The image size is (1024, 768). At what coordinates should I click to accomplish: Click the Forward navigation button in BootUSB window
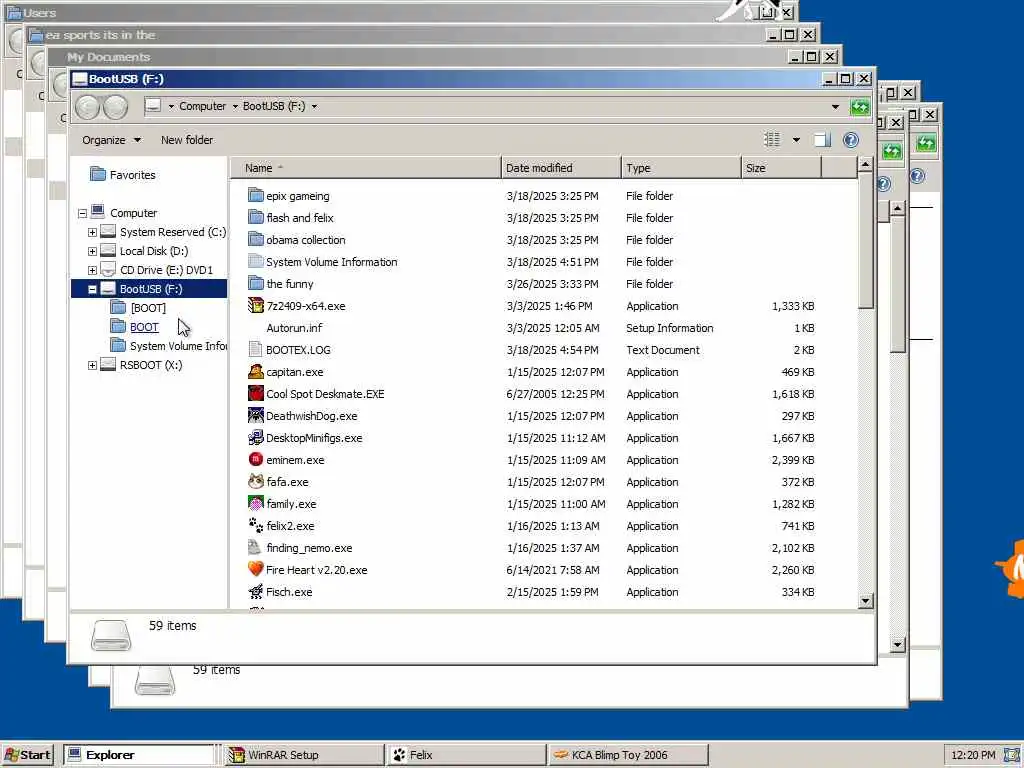115,106
